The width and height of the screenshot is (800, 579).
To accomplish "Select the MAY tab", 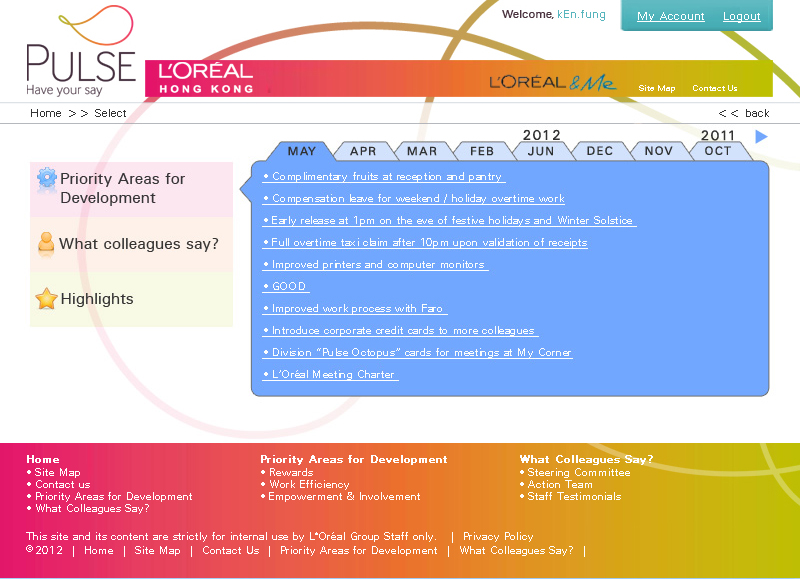I will point(302,151).
